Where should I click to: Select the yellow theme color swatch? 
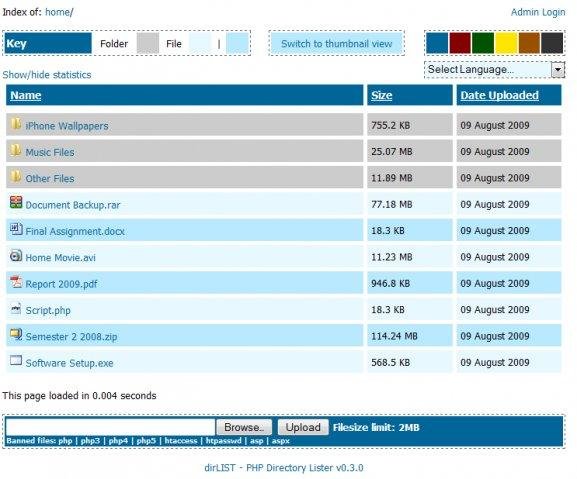click(x=506, y=43)
